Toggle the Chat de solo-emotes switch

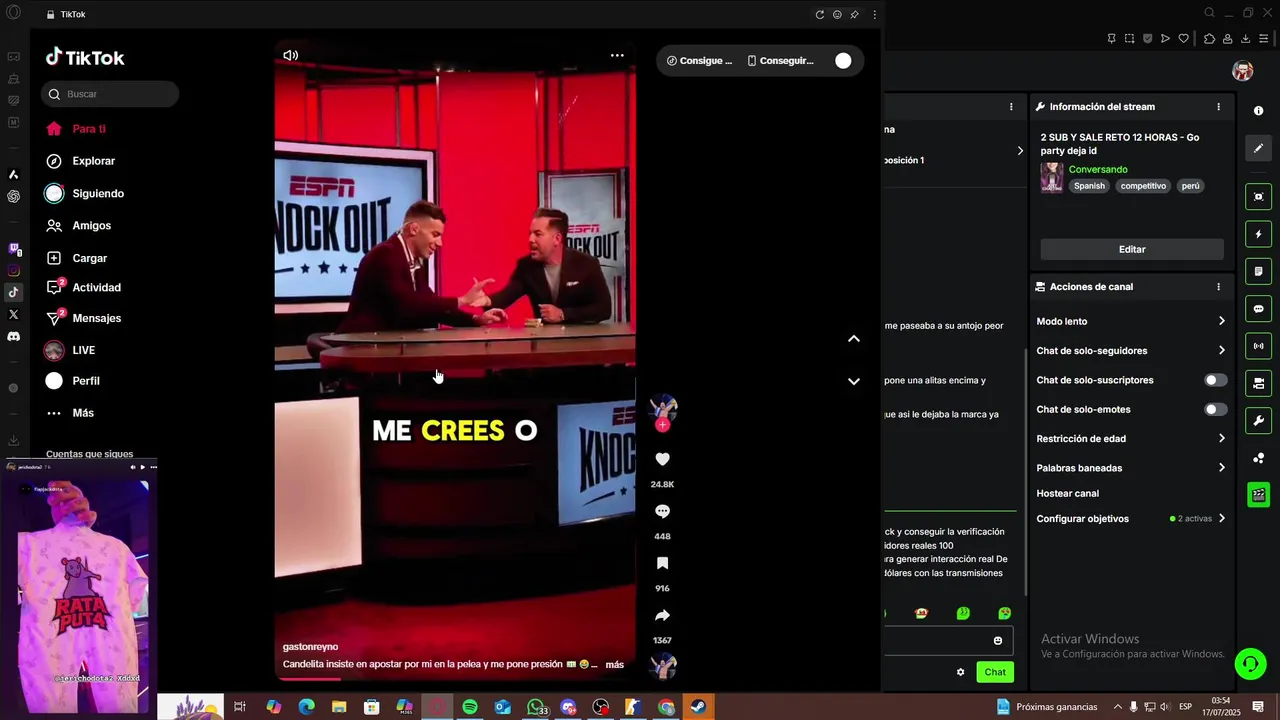point(1215,409)
